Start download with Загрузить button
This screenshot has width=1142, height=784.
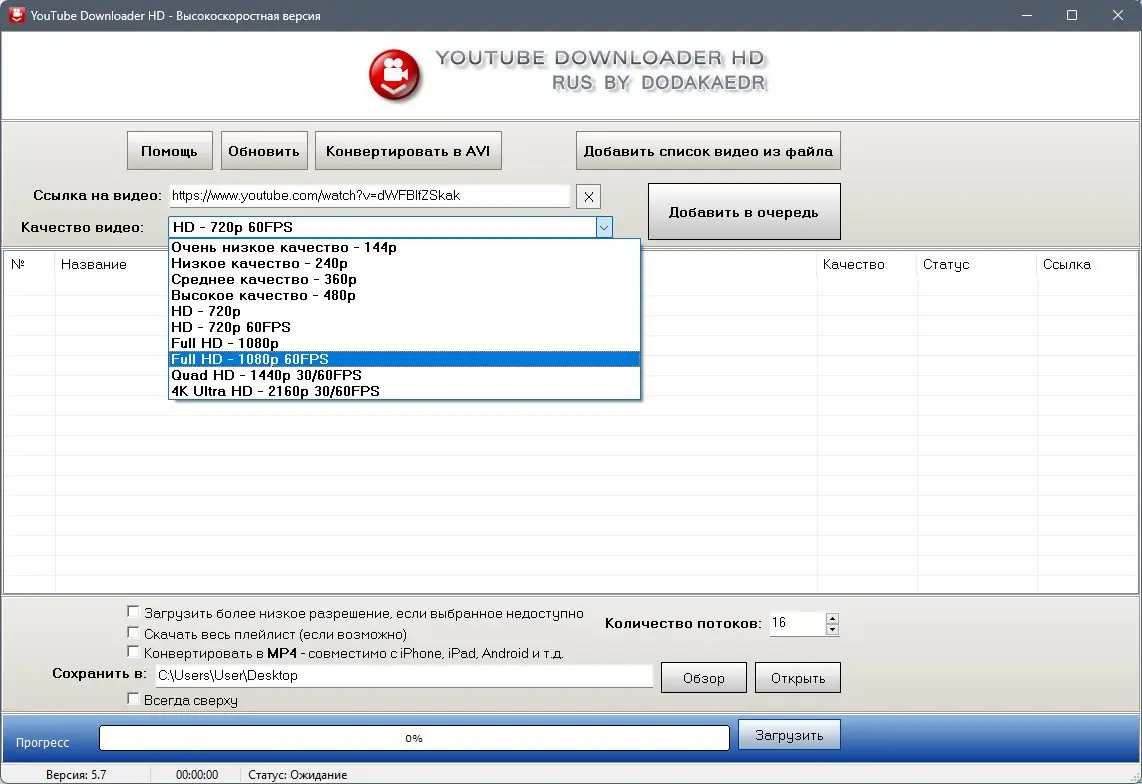coord(789,734)
